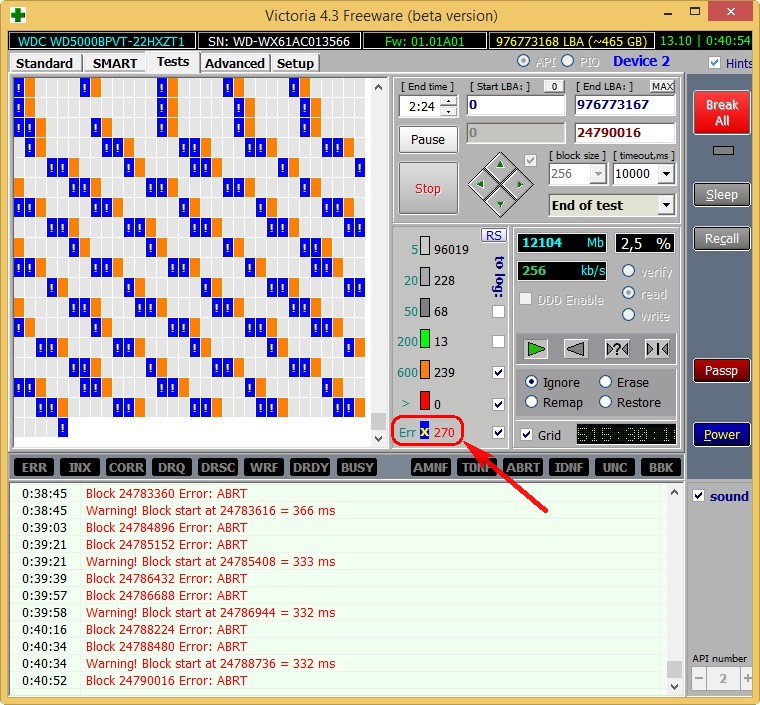The height and width of the screenshot is (705, 760).
Task: Click the DRQ status indicator
Action: pyautogui.click(x=172, y=468)
